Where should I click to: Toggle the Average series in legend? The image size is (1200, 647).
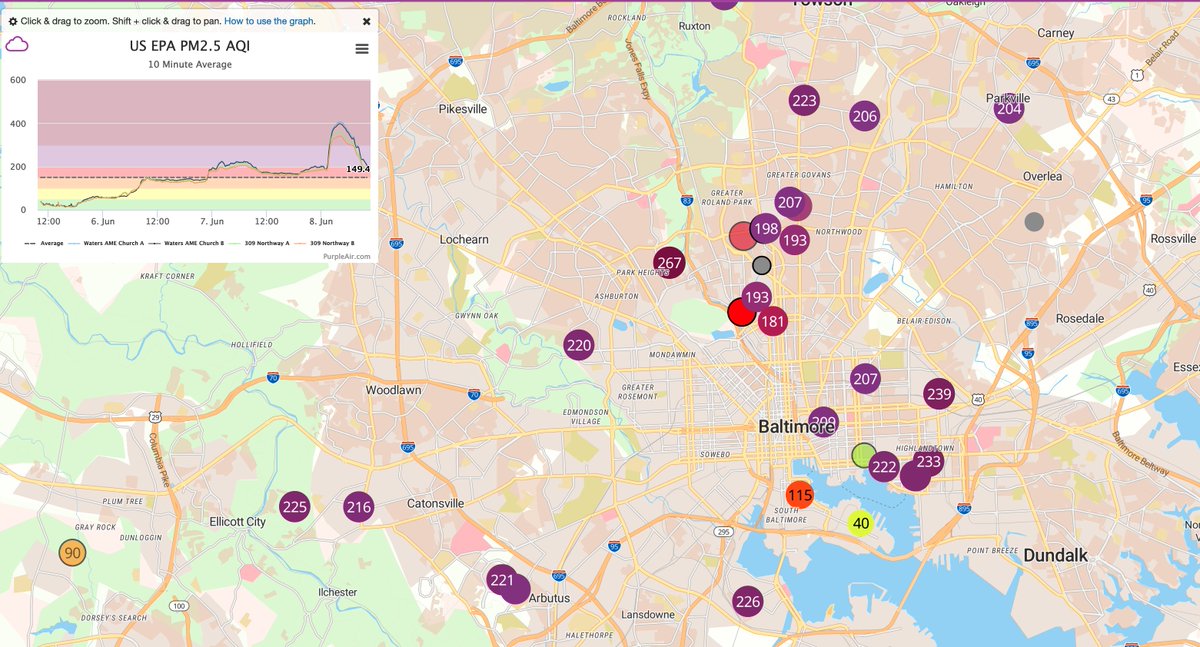(46, 243)
